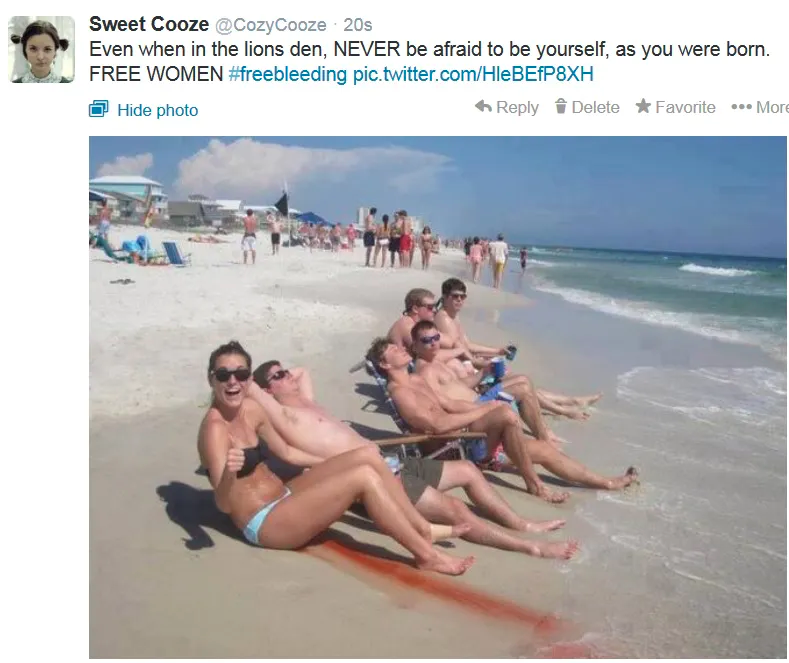Click the 20s tweet timestamp
The width and height of the screenshot is (789, 663).
coord(358,25)
